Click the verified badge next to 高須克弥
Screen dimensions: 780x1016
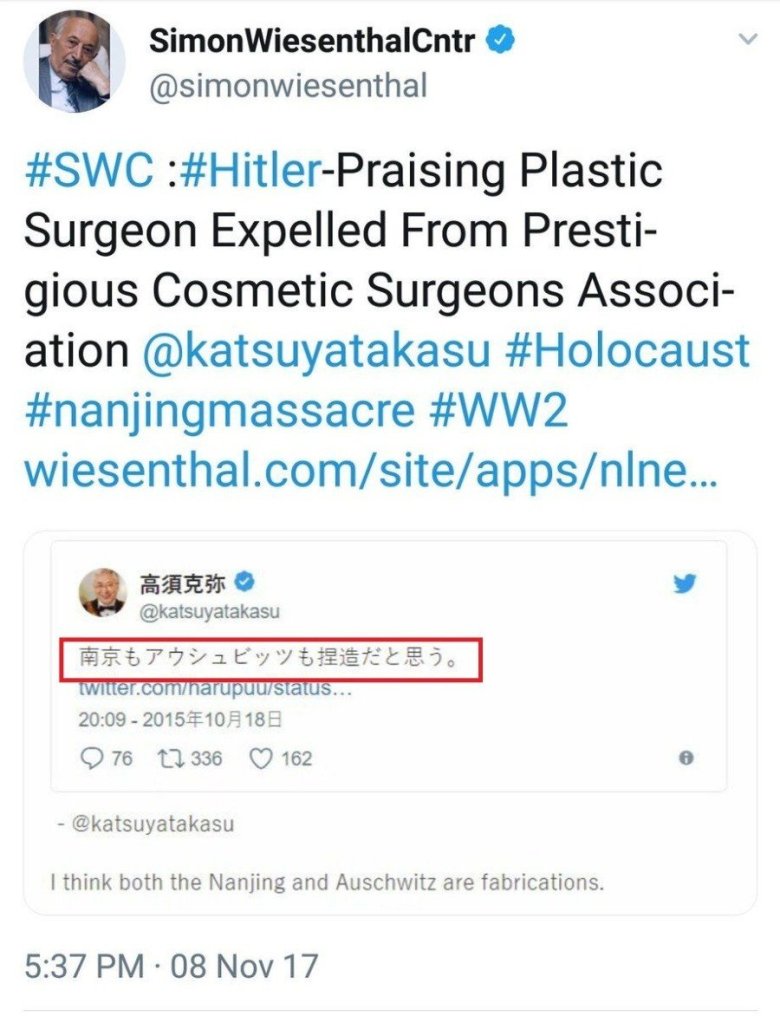click(x=244, y=582)
